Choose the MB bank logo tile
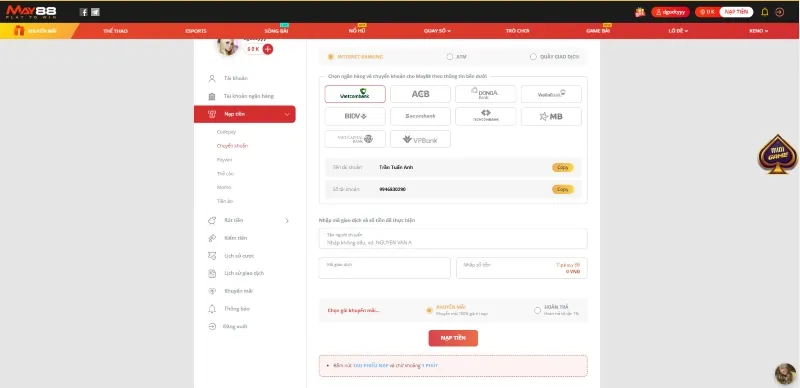The height and width of the screenshot is (388, 800). tap(551, 116)
